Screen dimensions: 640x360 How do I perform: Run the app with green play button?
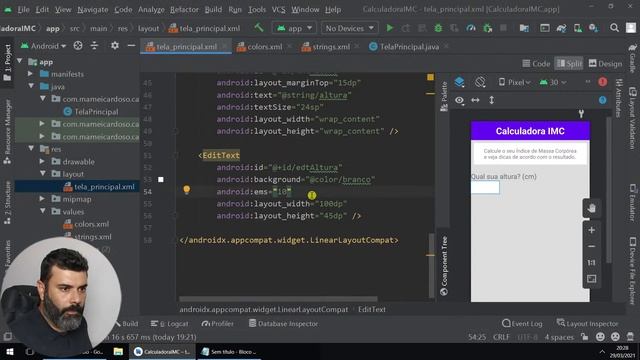[x=390, y=28]
